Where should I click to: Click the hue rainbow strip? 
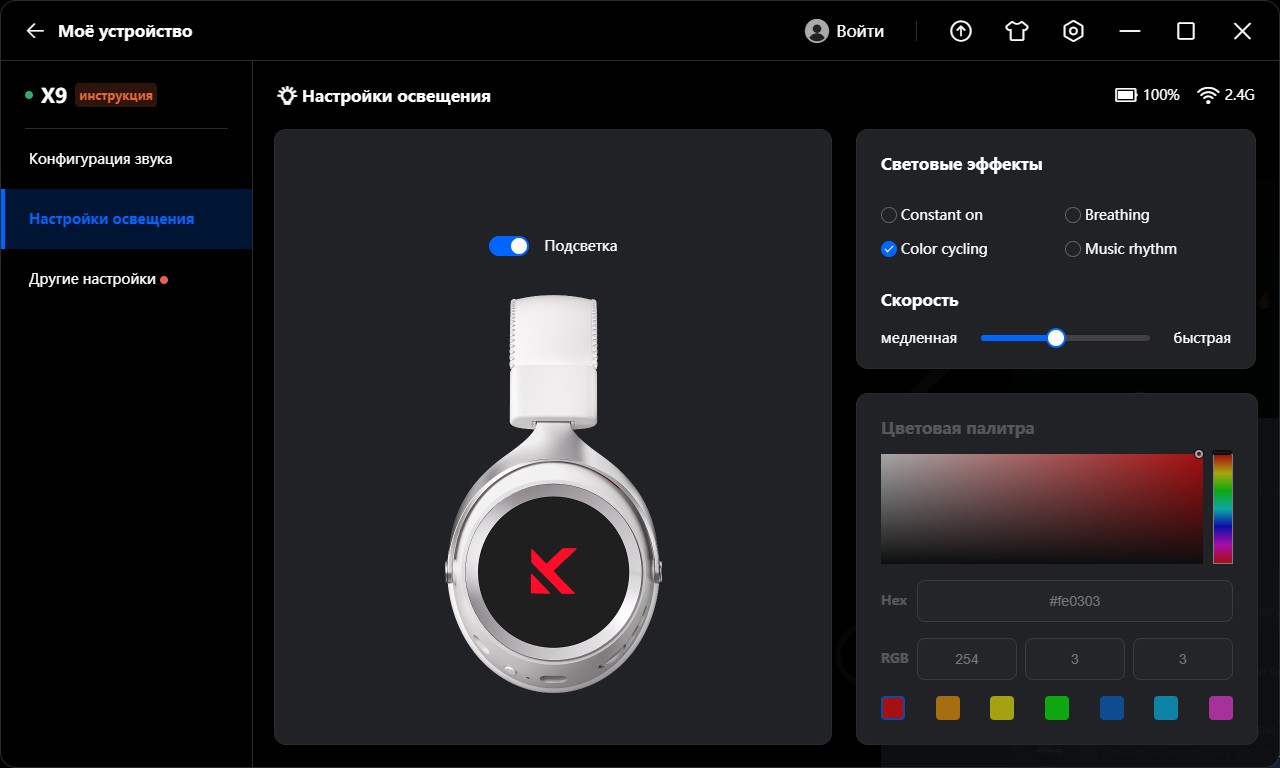(1222, 509)
